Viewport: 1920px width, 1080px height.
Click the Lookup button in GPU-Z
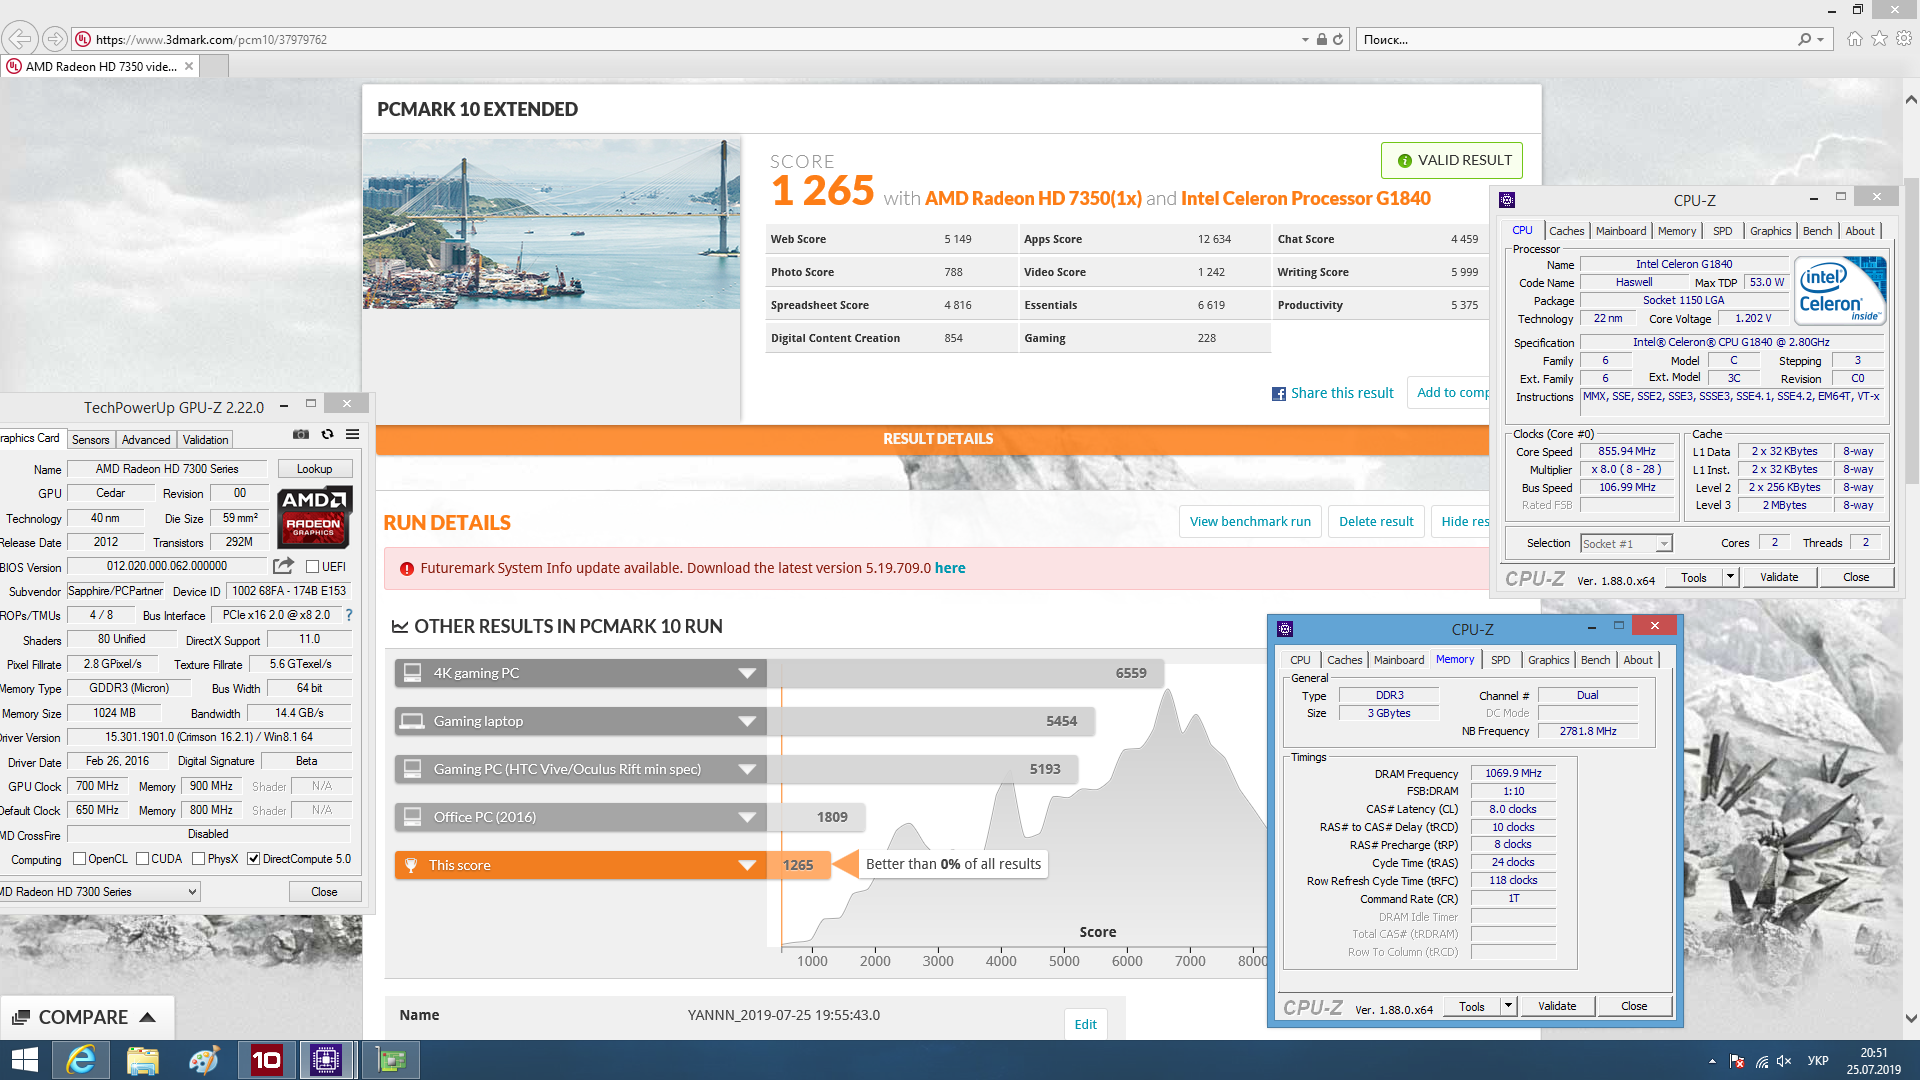click(x=314, y=469)
